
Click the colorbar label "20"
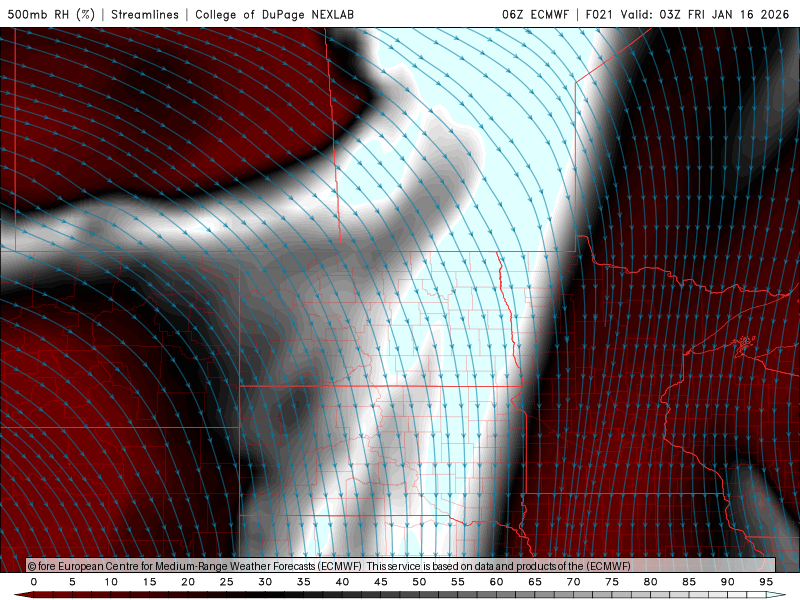(x=188, y=582)
